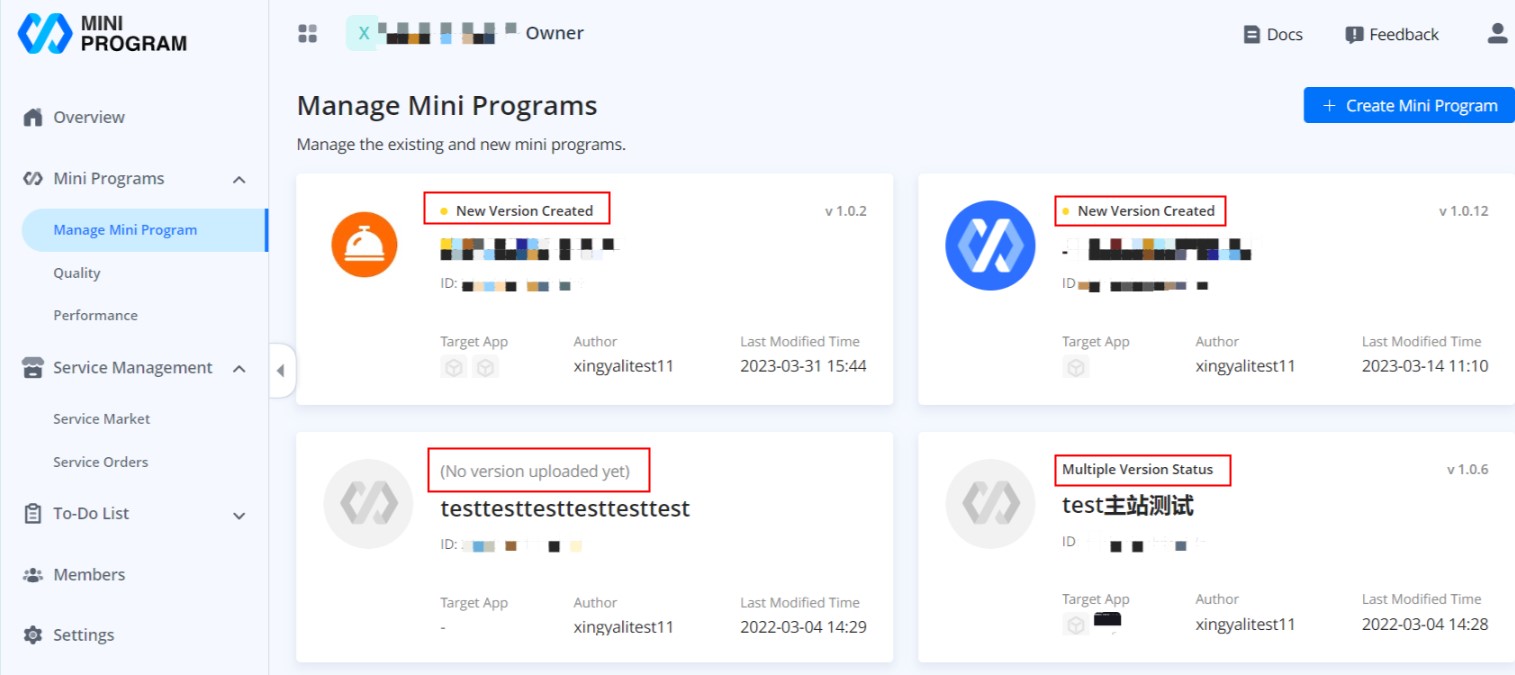Collapse the Service Management section chevron
The height and width of the screenshot is (675, 1515).
pyautogui.click(x=239, y=369)
